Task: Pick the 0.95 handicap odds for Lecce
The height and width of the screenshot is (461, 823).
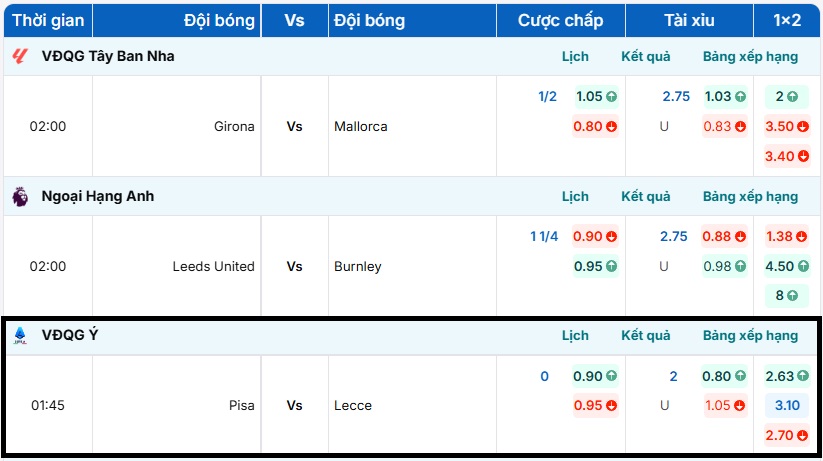Action: pos(595,405)
